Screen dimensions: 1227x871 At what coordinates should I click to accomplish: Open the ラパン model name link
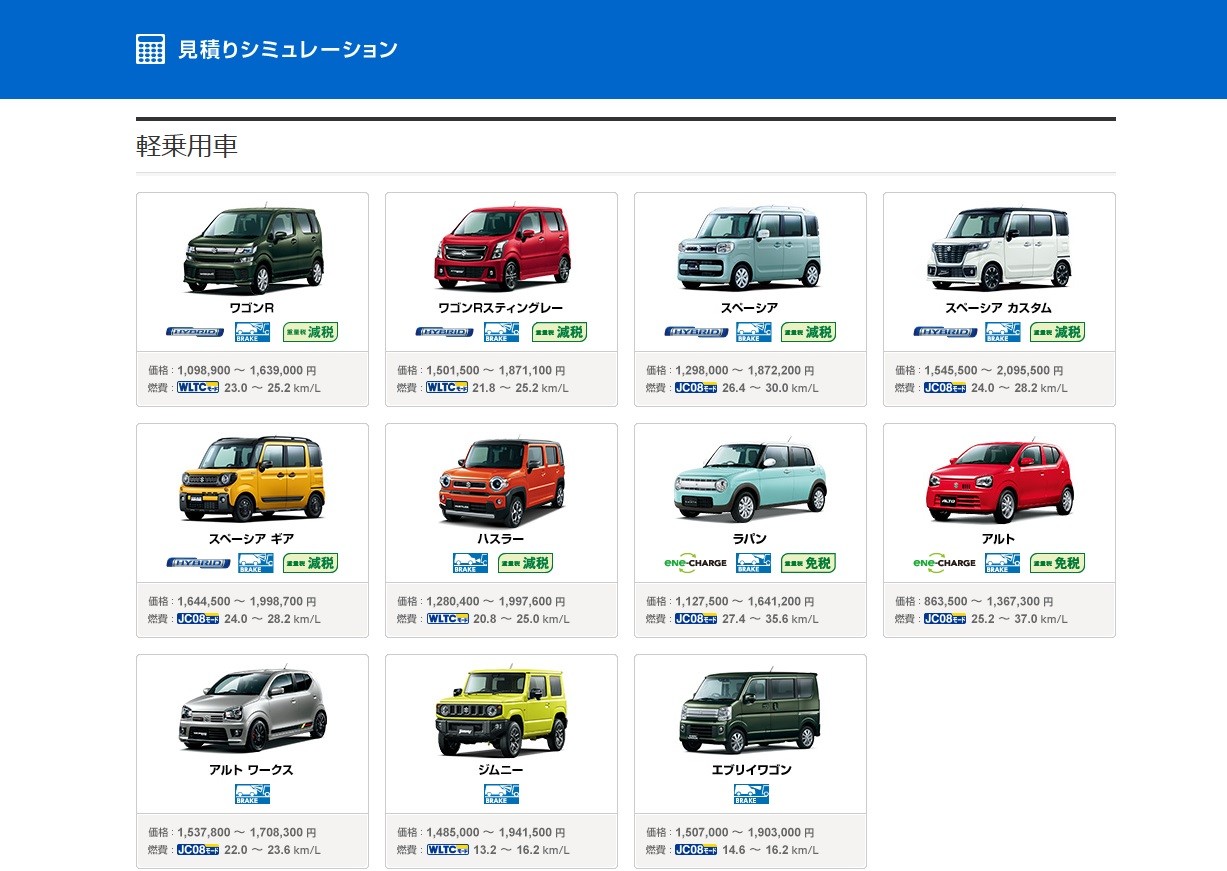click(750, 539)
